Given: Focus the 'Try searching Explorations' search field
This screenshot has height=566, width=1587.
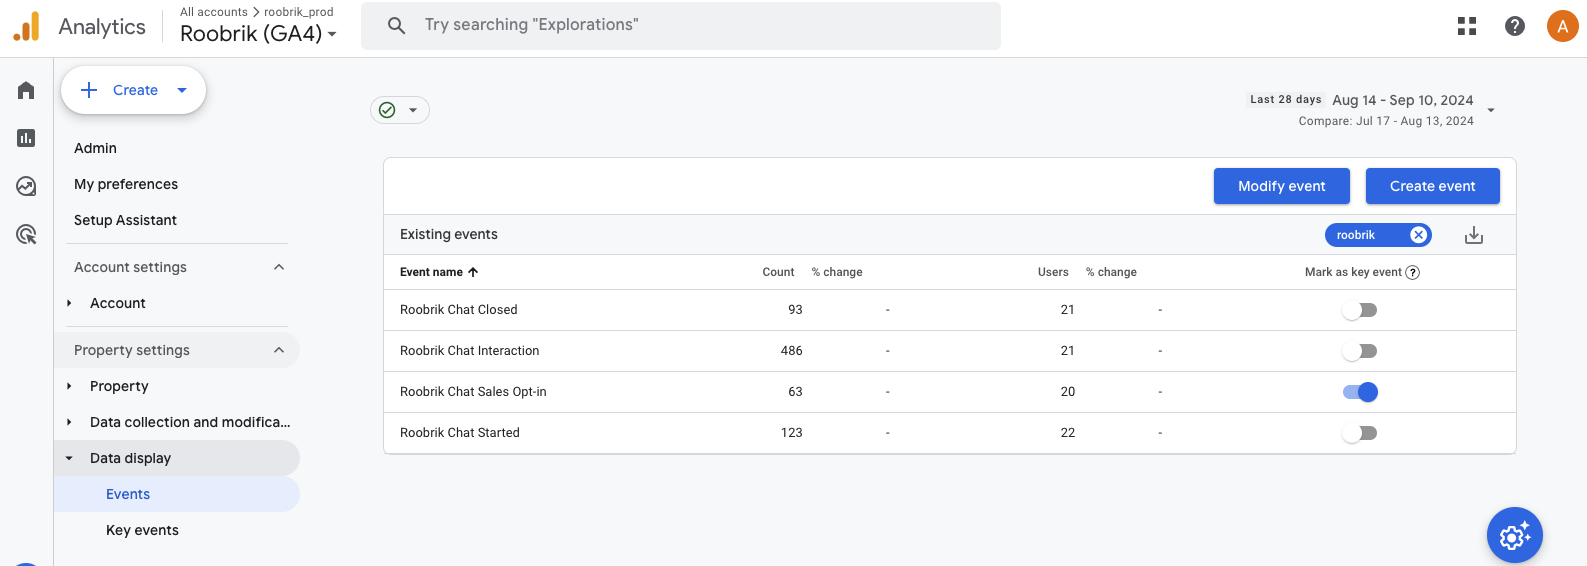Looking at the screenshot, I should point(681,25).
